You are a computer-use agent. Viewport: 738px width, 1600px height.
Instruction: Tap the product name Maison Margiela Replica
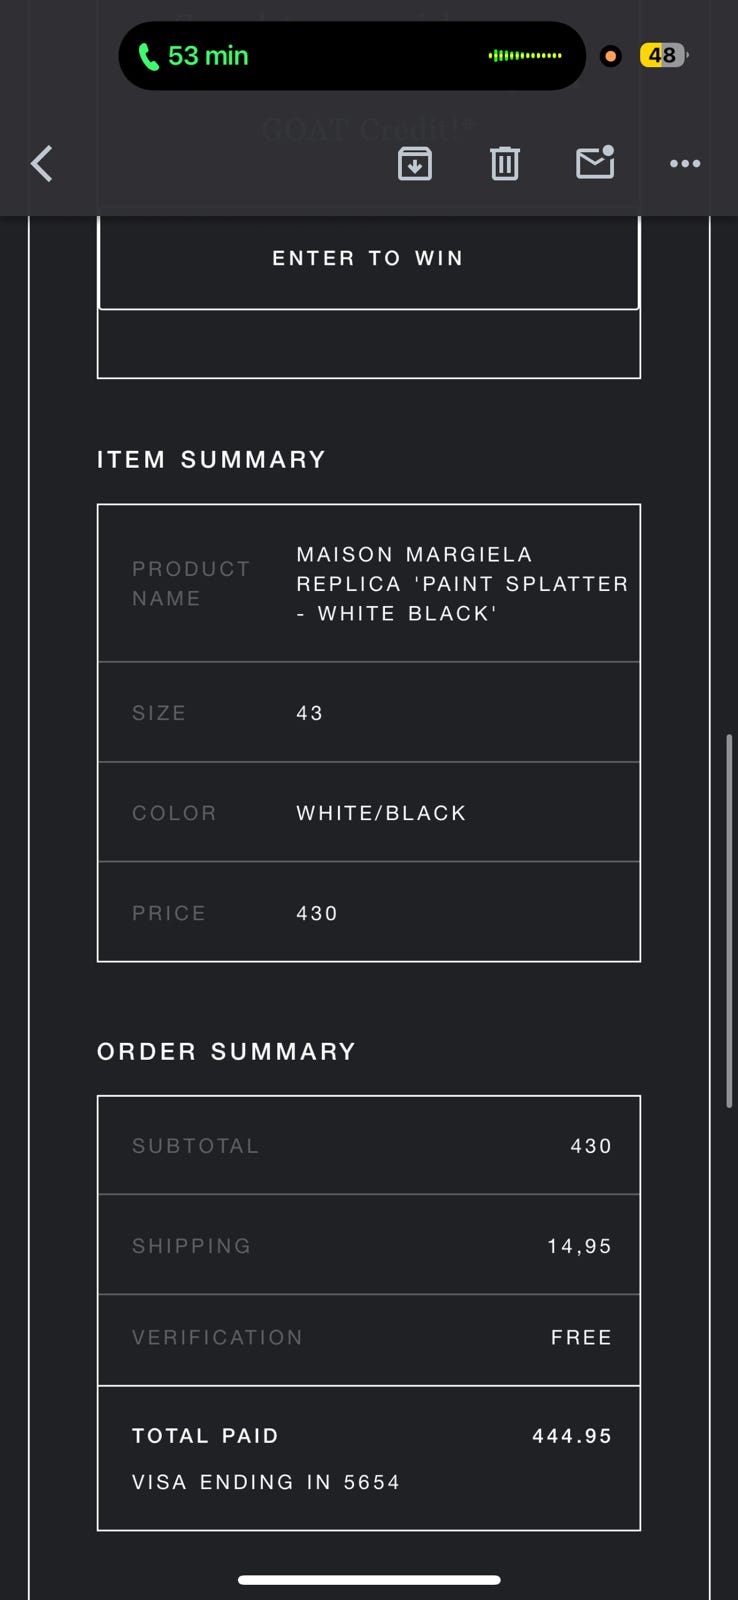pos(462,583)
